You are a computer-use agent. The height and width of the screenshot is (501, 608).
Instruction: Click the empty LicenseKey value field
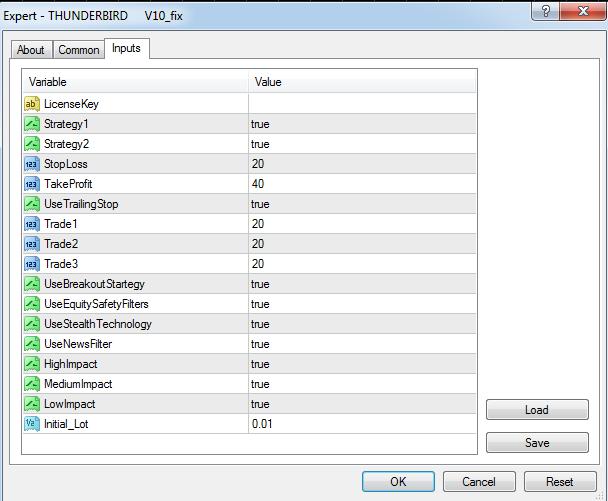click(362, 104)
